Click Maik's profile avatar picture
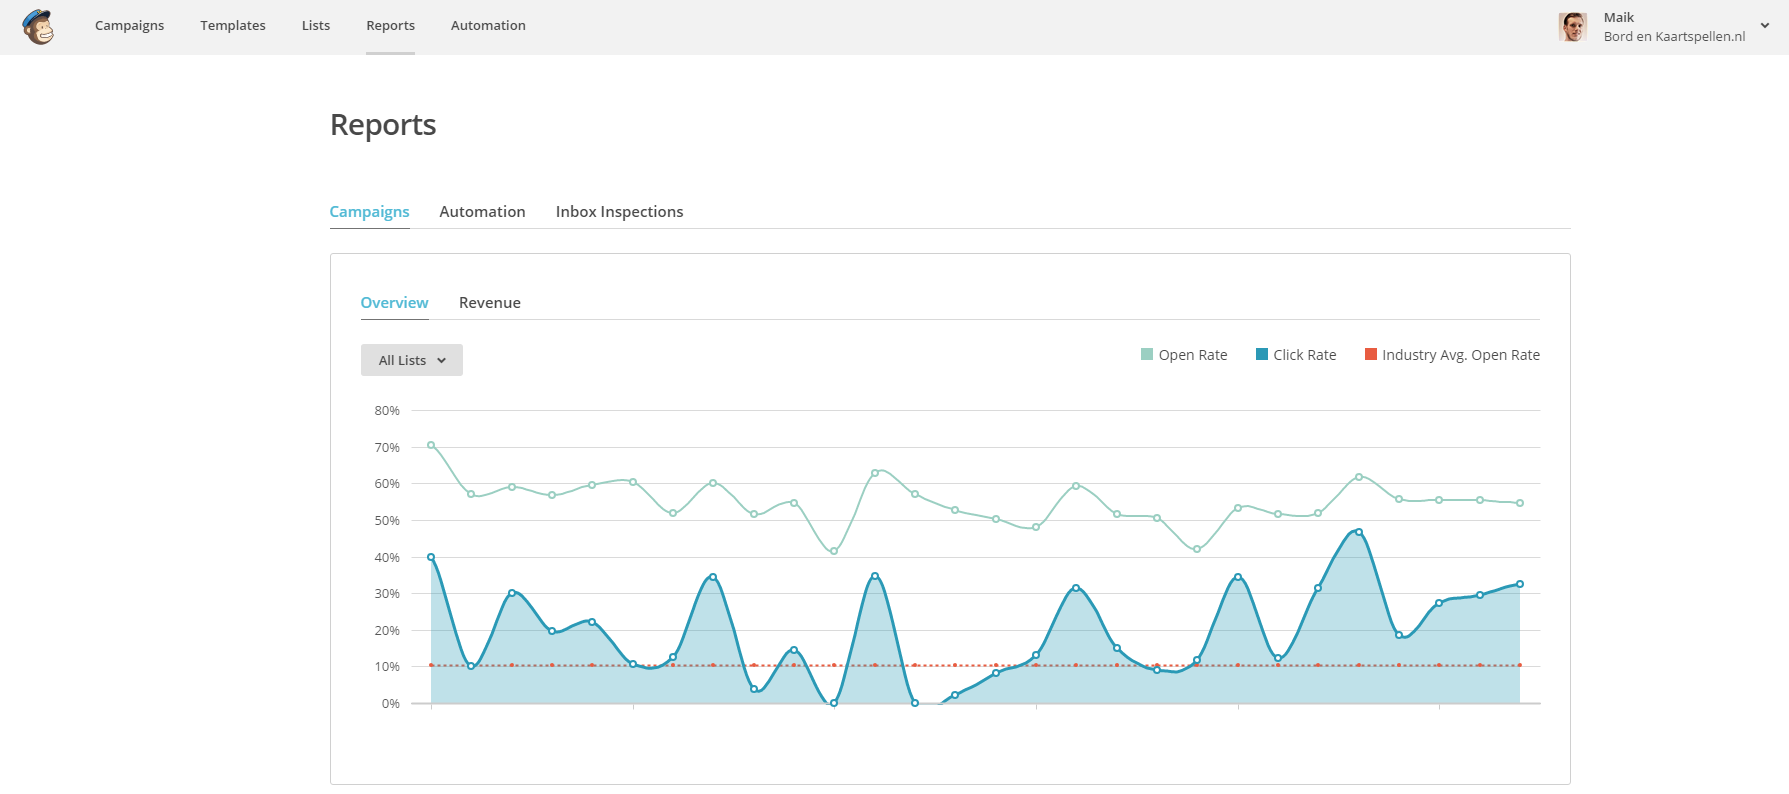The height and width of the screenshot is (794, 1789). pos(1573,27)
